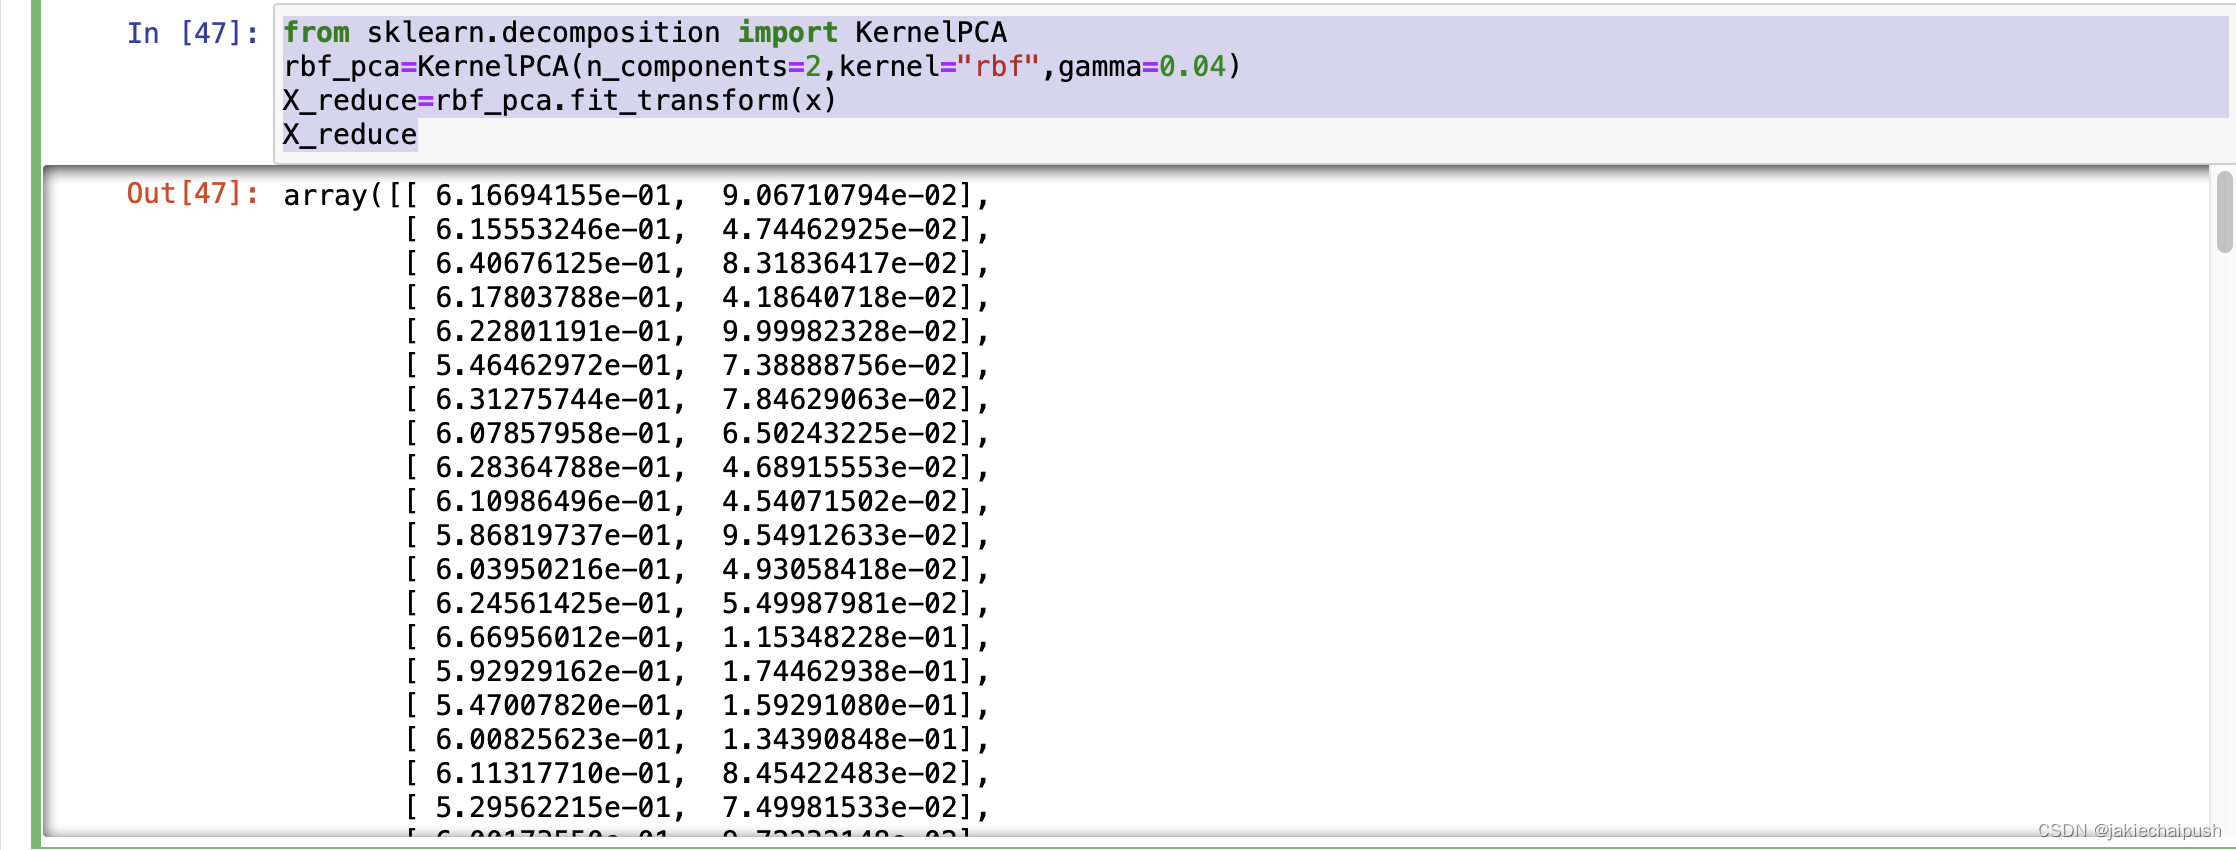Click the gamma=0.04 parameter in code
2236x850 pixels.
[1141, 67]
